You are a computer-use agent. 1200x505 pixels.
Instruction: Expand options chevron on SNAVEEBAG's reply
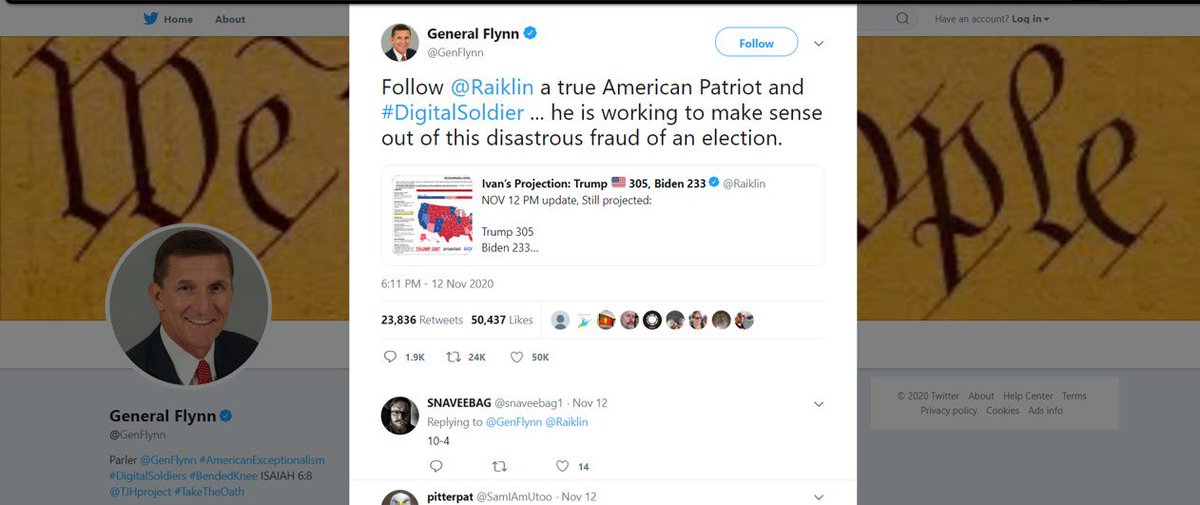click(x=819, y=404)
